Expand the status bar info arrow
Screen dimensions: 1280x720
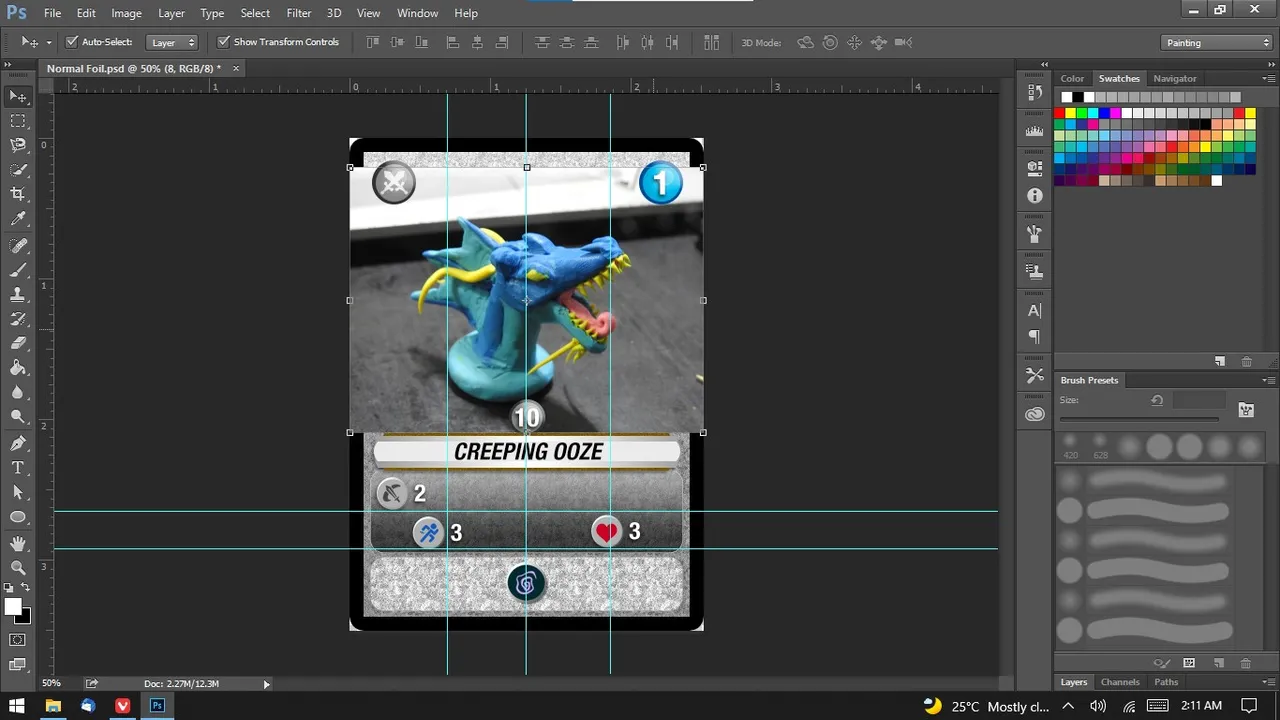coord(266,684)
